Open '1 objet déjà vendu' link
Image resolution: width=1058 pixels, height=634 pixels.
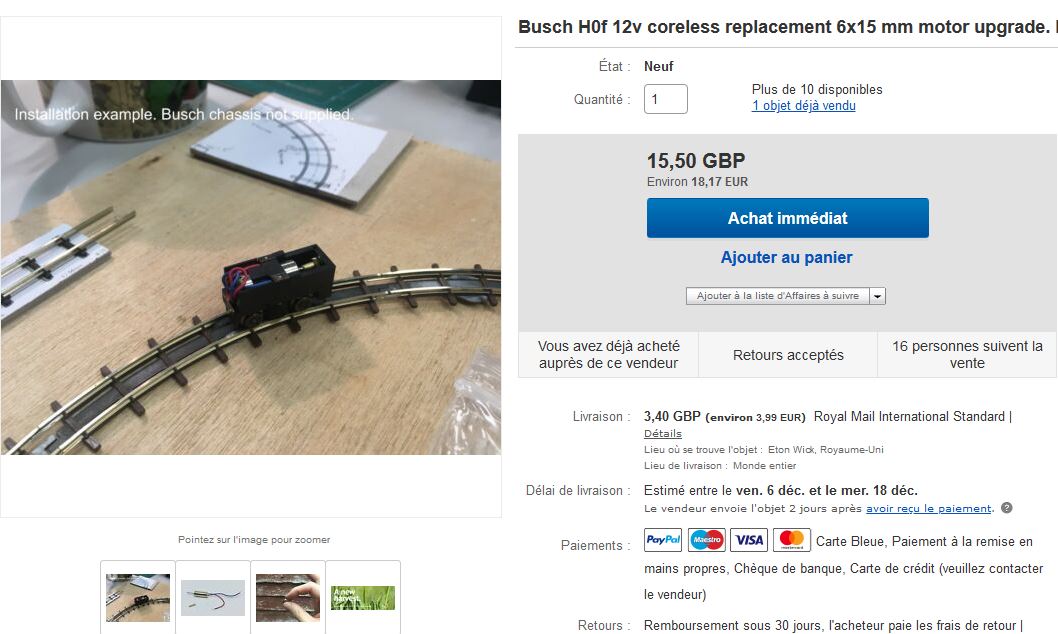[x=804, y=106]
